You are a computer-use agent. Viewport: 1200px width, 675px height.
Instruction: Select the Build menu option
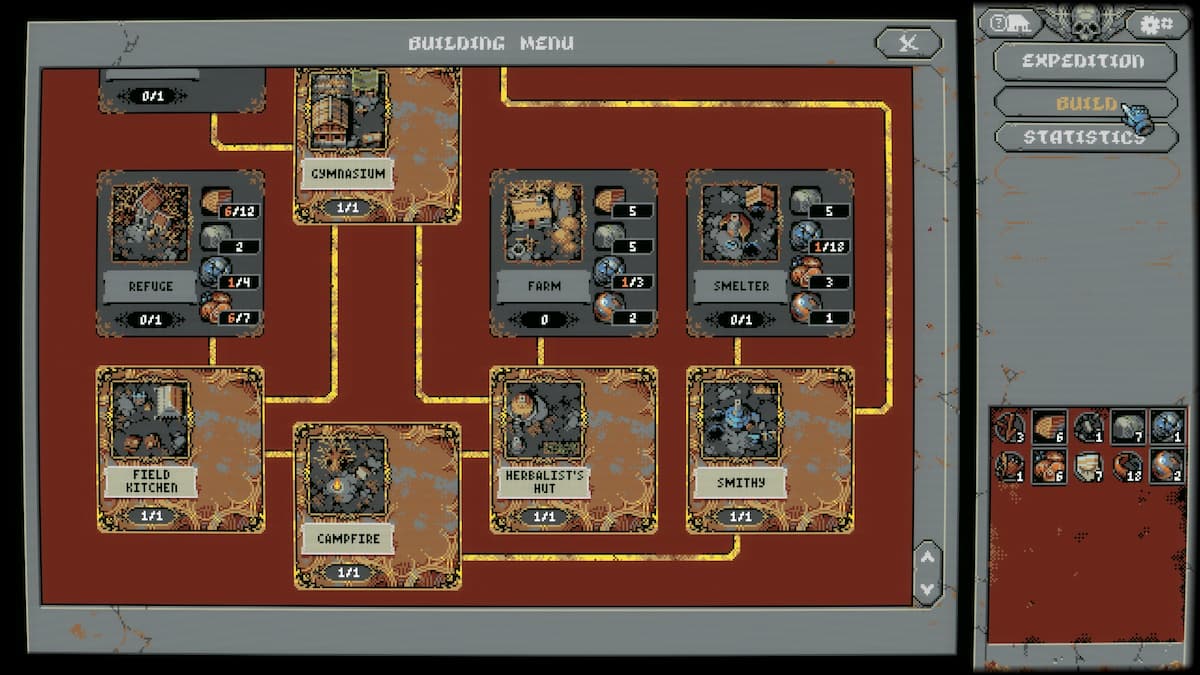click(x=1085, y=103)
